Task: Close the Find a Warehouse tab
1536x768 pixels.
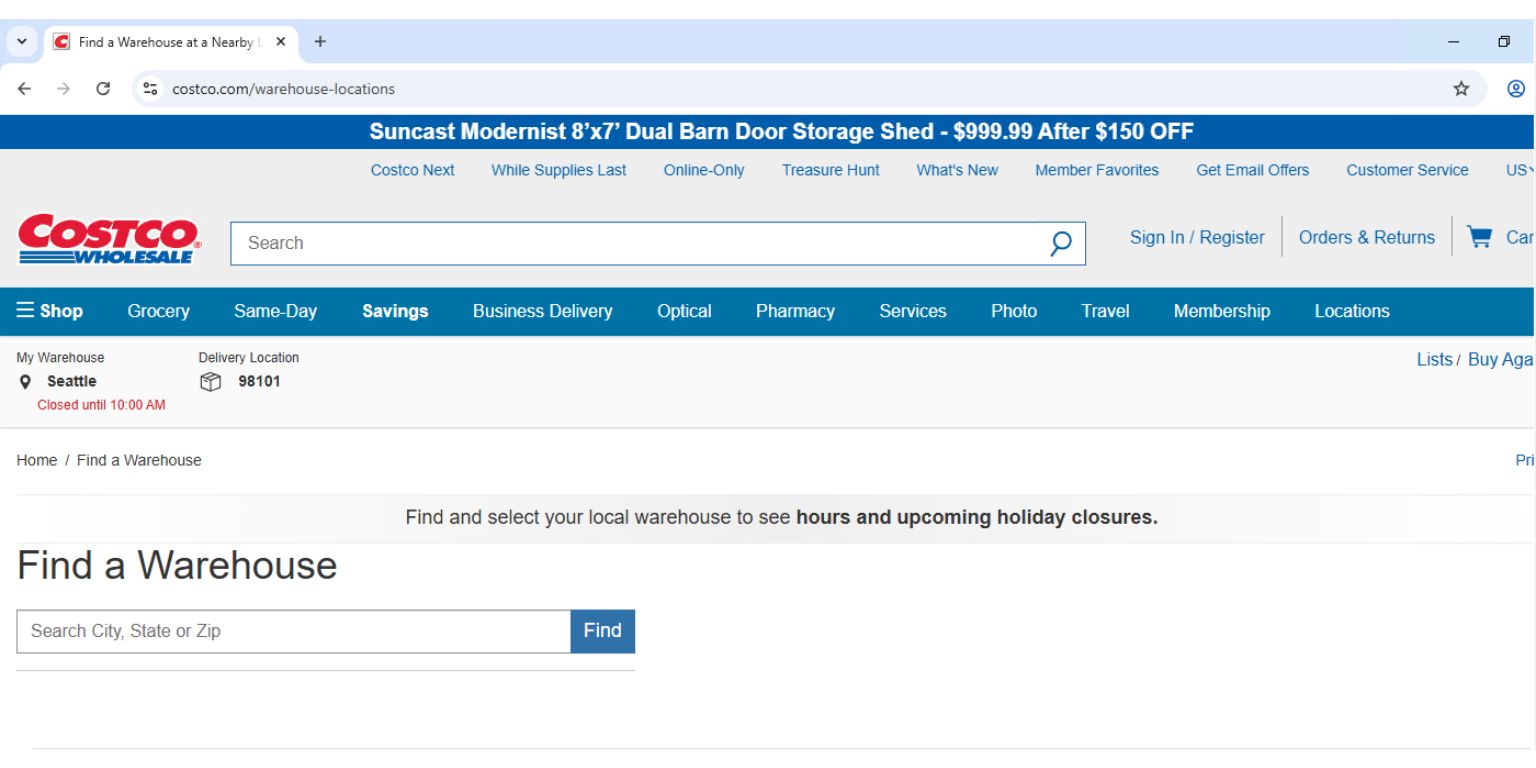Action: 281,42
